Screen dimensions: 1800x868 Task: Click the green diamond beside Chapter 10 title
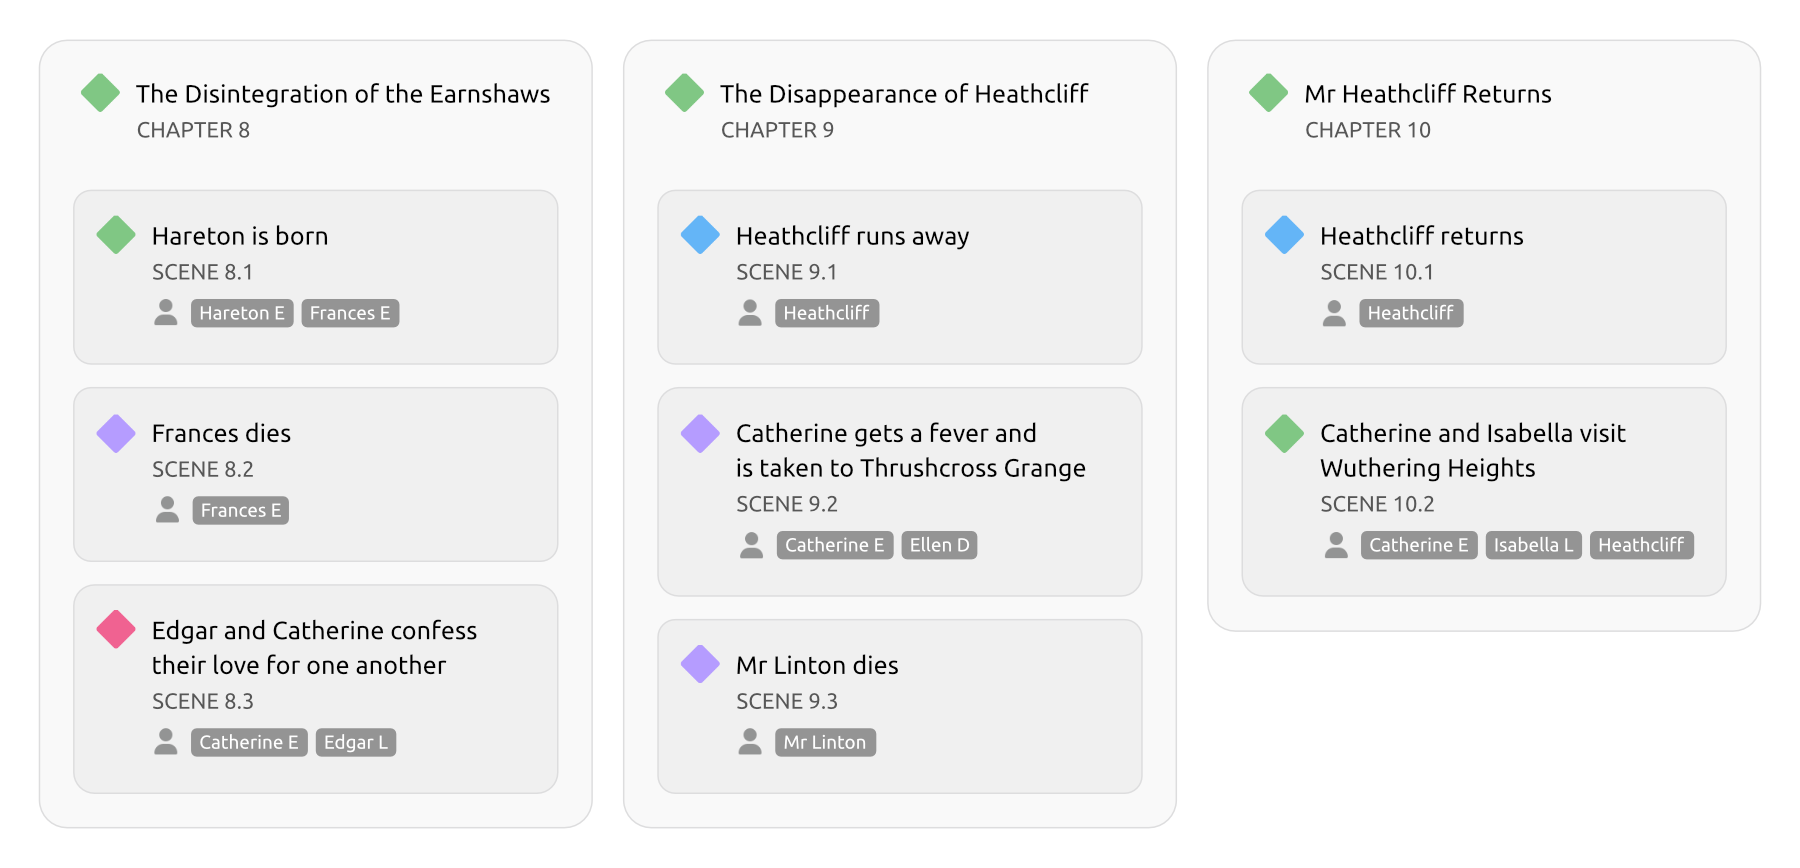pyautogui.click(x=1267, y=93)
